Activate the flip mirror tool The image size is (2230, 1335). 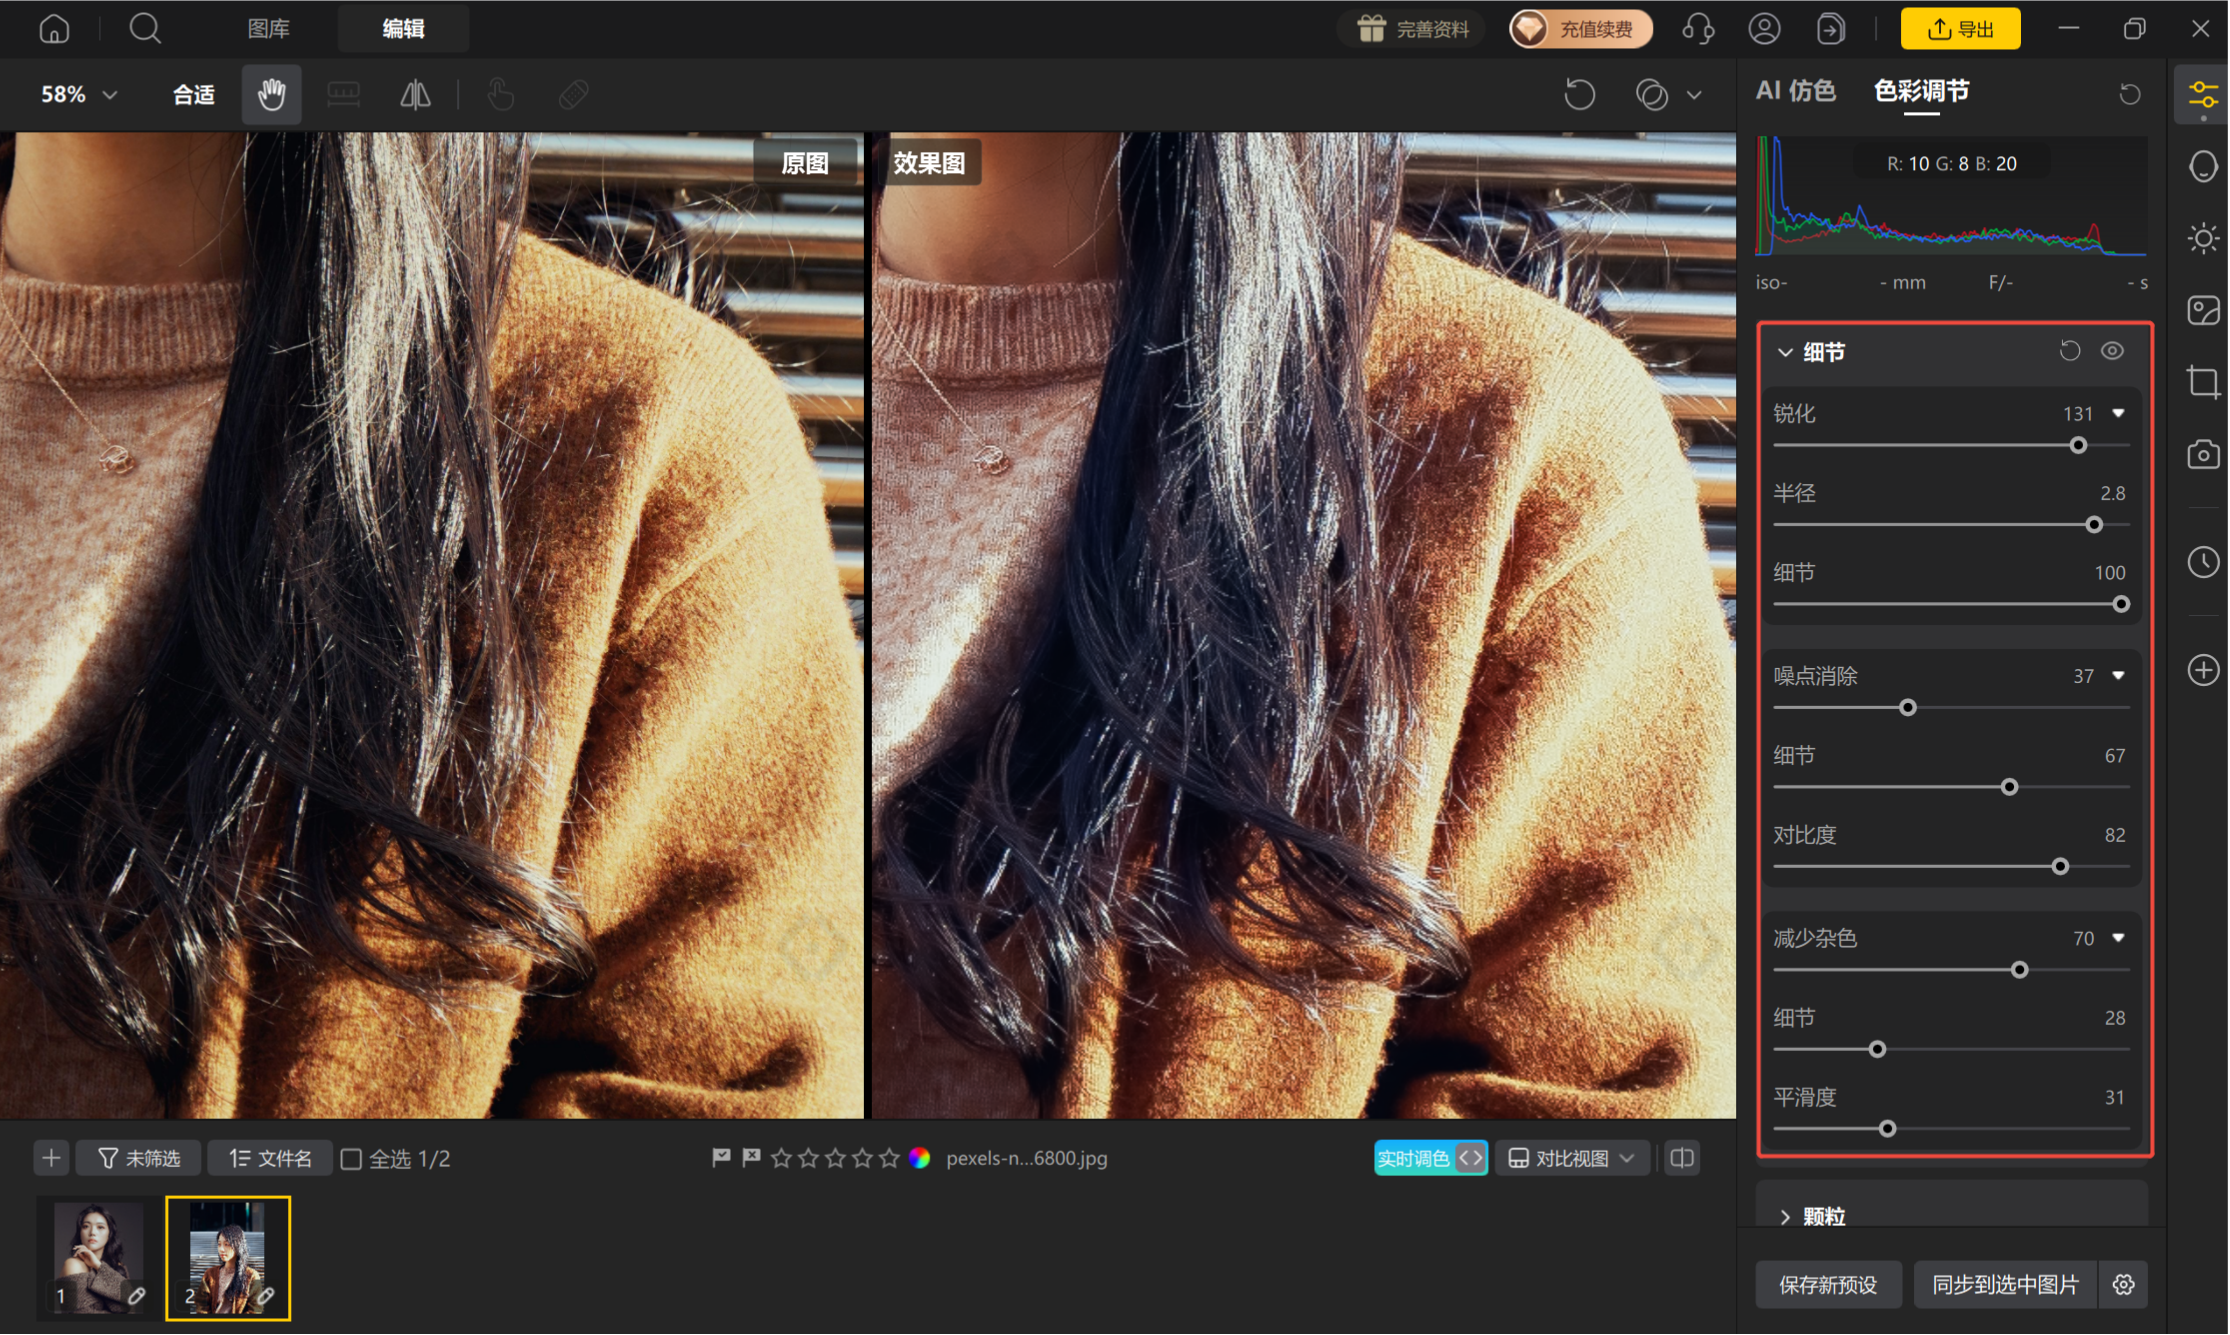point(415,95)
